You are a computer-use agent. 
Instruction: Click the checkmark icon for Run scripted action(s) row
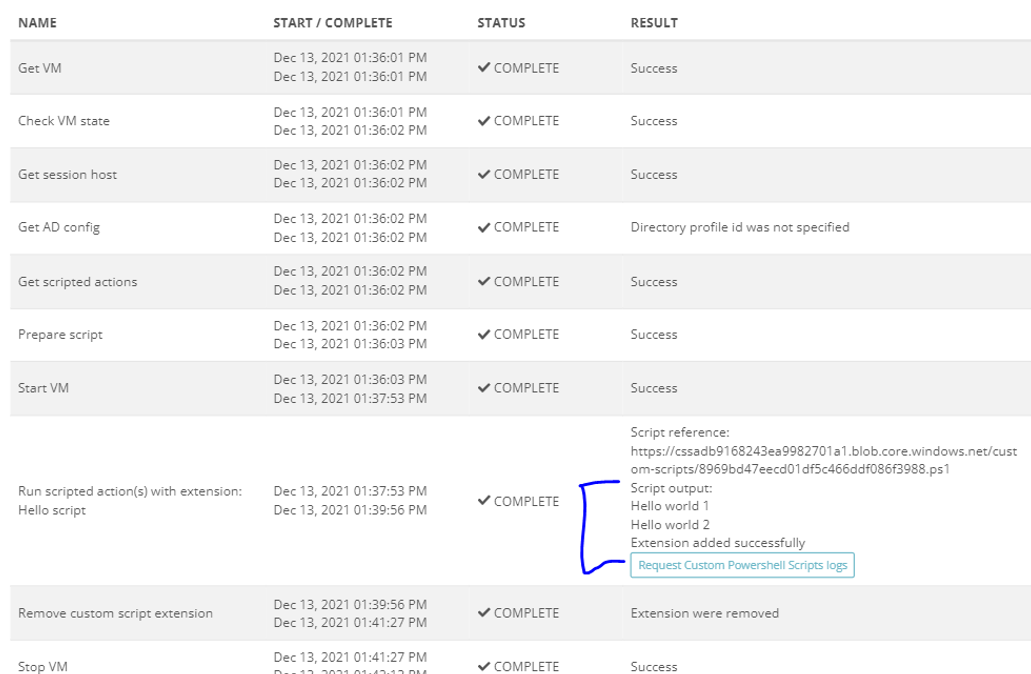pyautogui.click(x=483, y=501)
